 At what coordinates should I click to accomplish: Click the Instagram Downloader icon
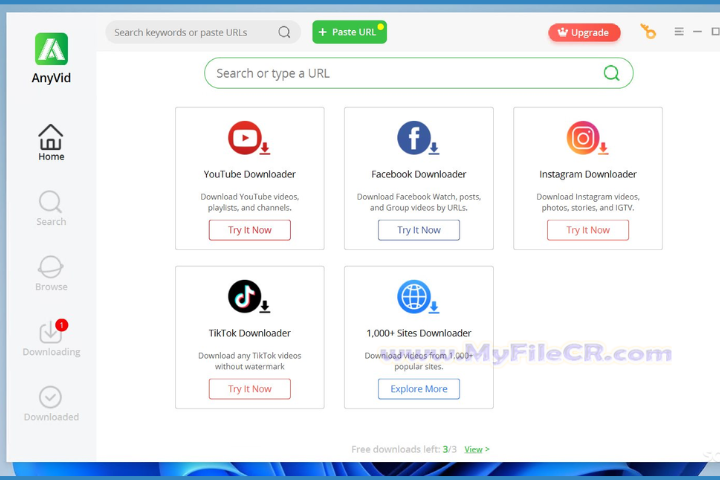coord(587,138)
